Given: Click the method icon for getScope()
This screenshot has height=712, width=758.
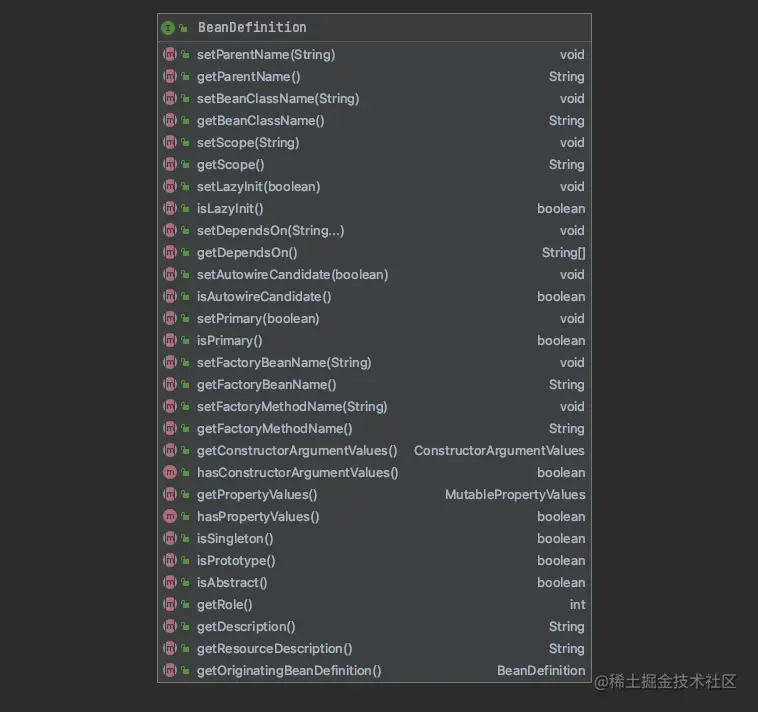Looking at the screenshot, I should pos(170,164).
